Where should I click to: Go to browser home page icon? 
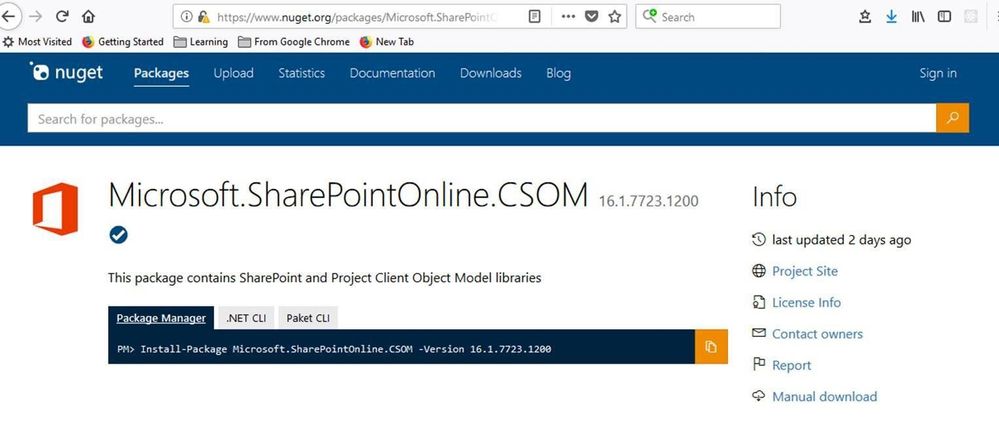89,17
